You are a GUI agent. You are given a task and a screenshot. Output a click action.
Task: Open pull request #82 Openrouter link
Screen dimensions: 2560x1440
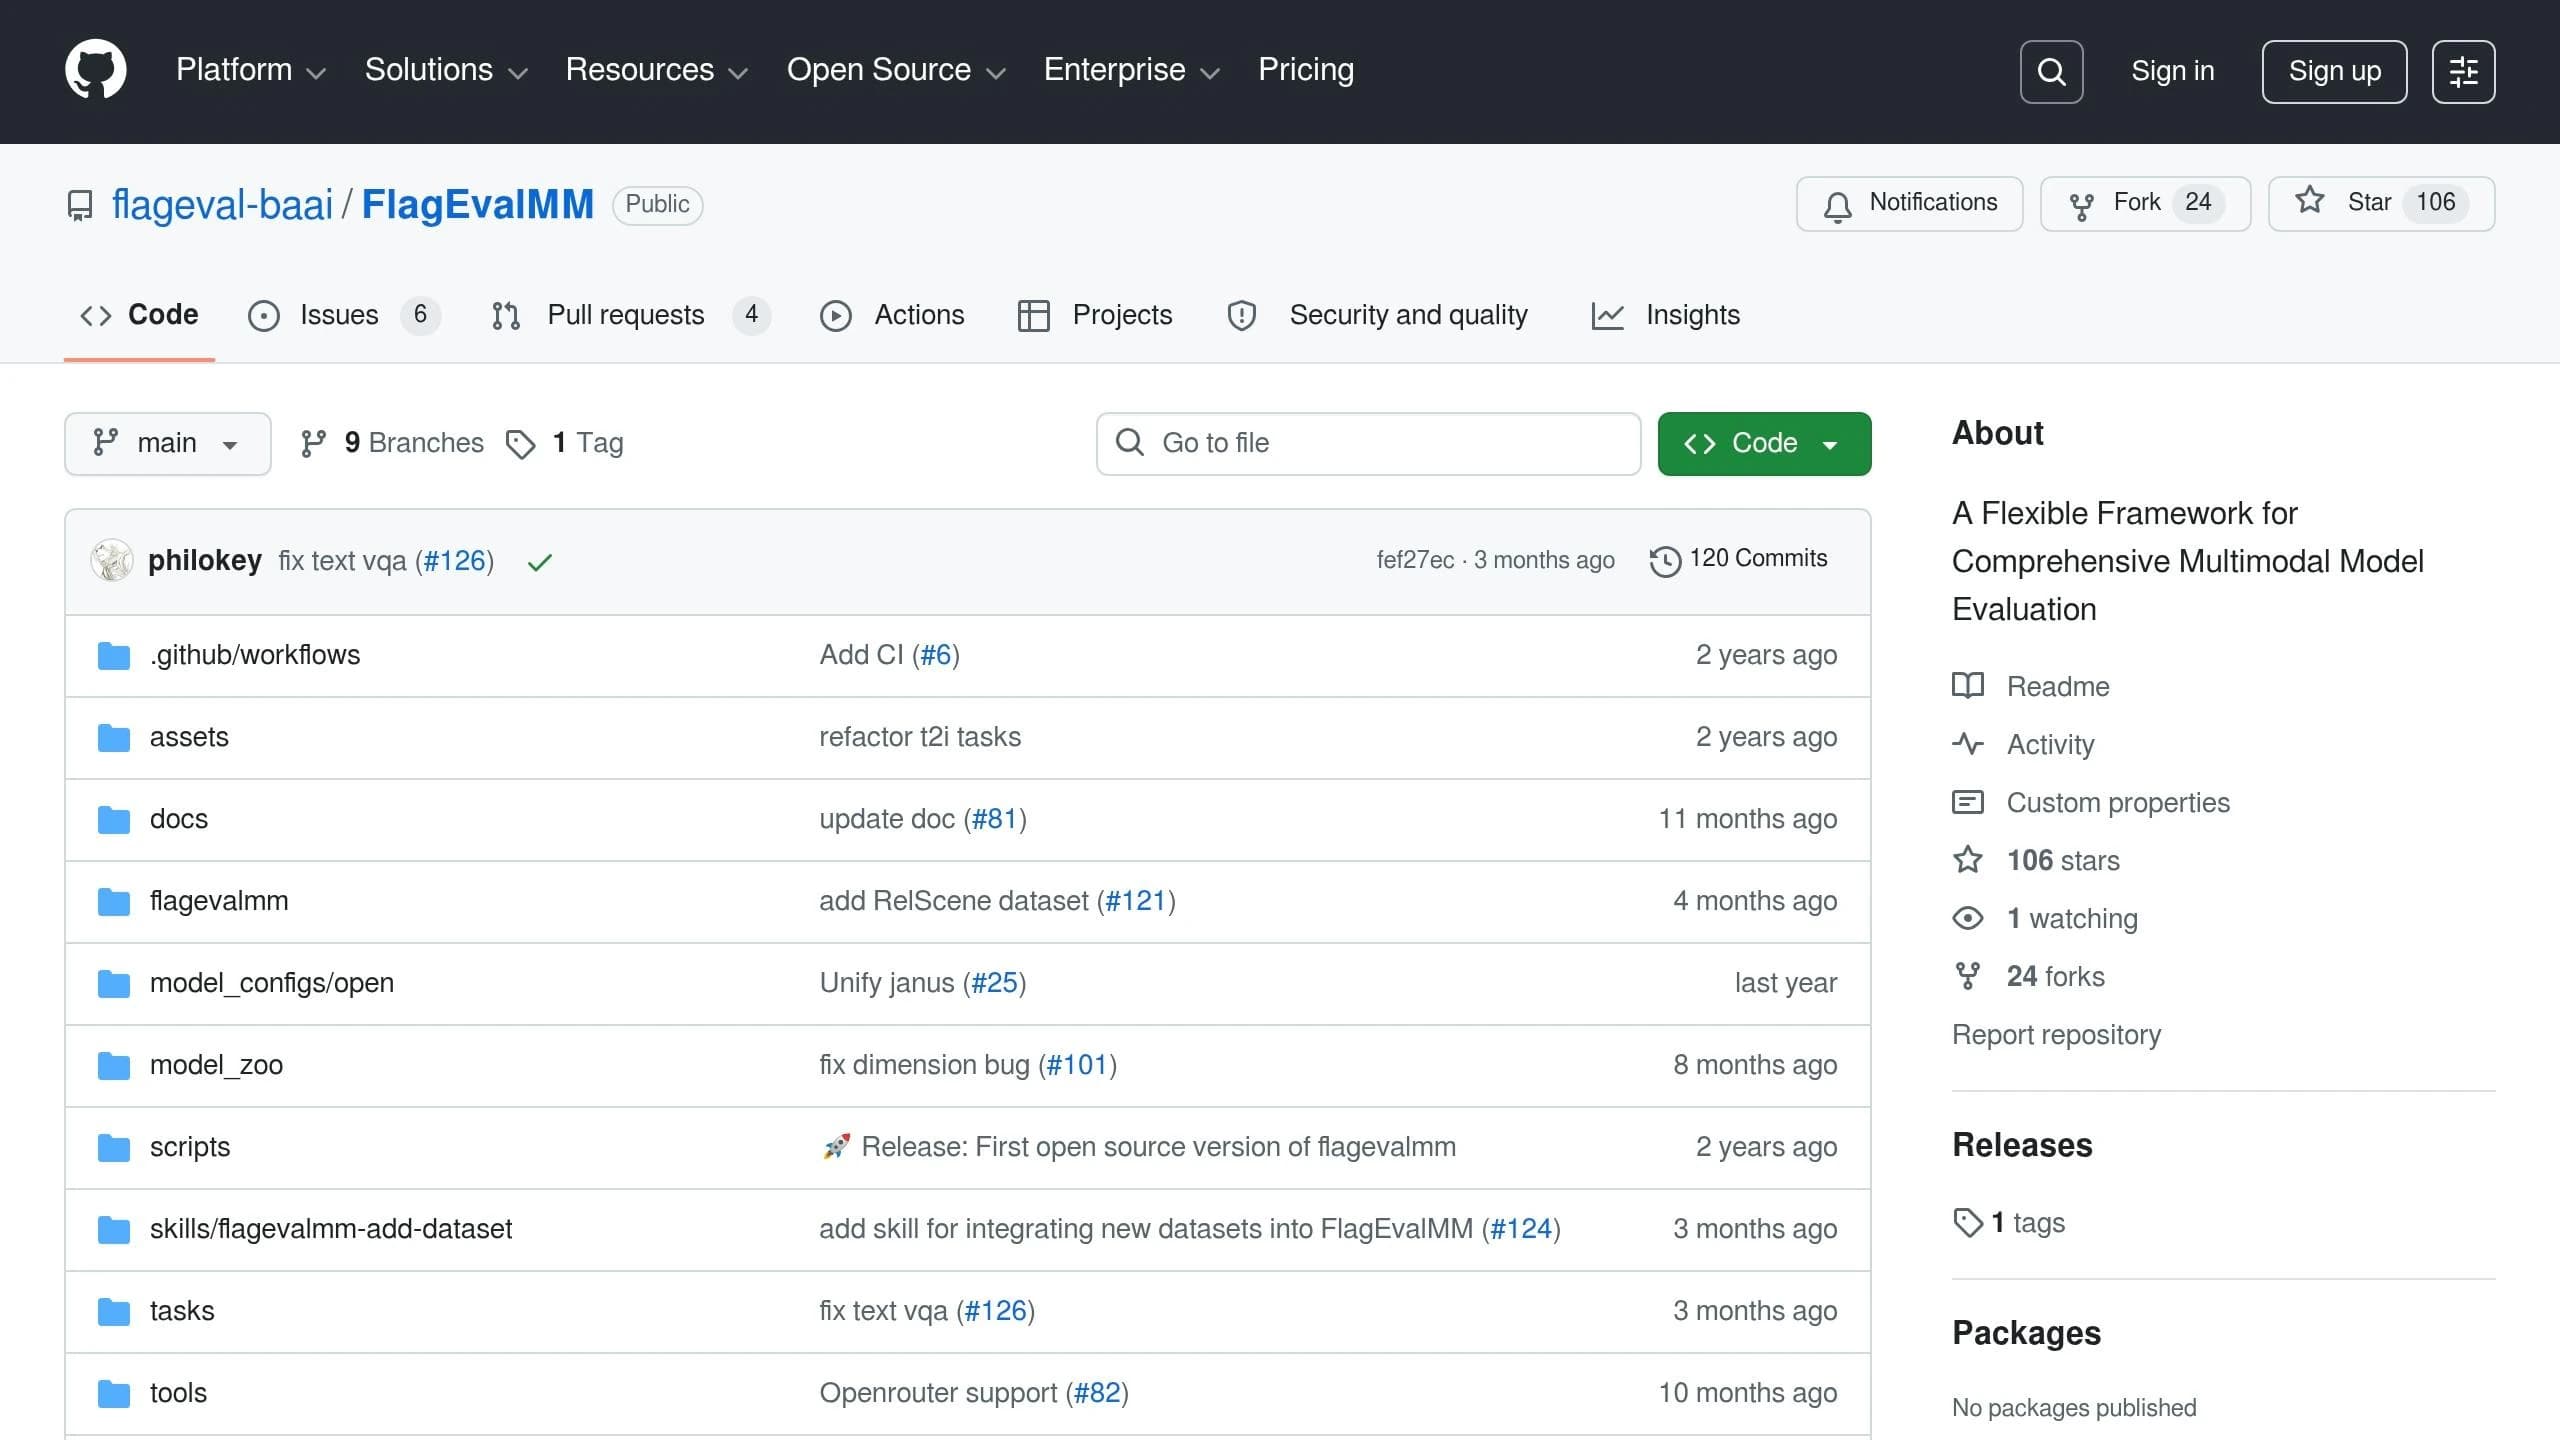click(x=1097, y=1393)
